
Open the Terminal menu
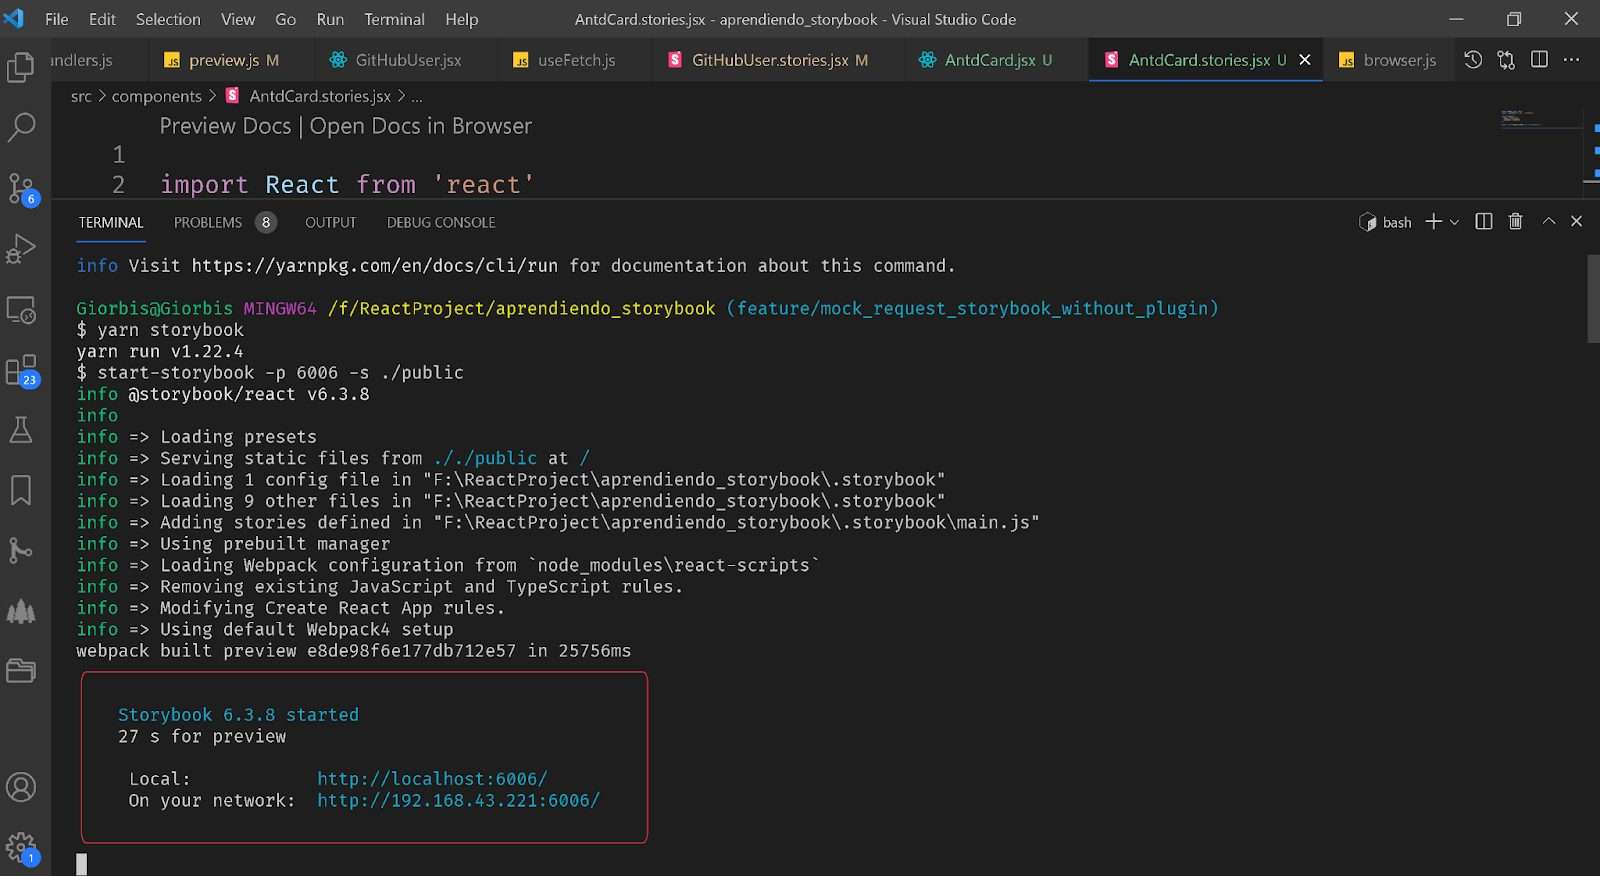(x=394, y=19)
